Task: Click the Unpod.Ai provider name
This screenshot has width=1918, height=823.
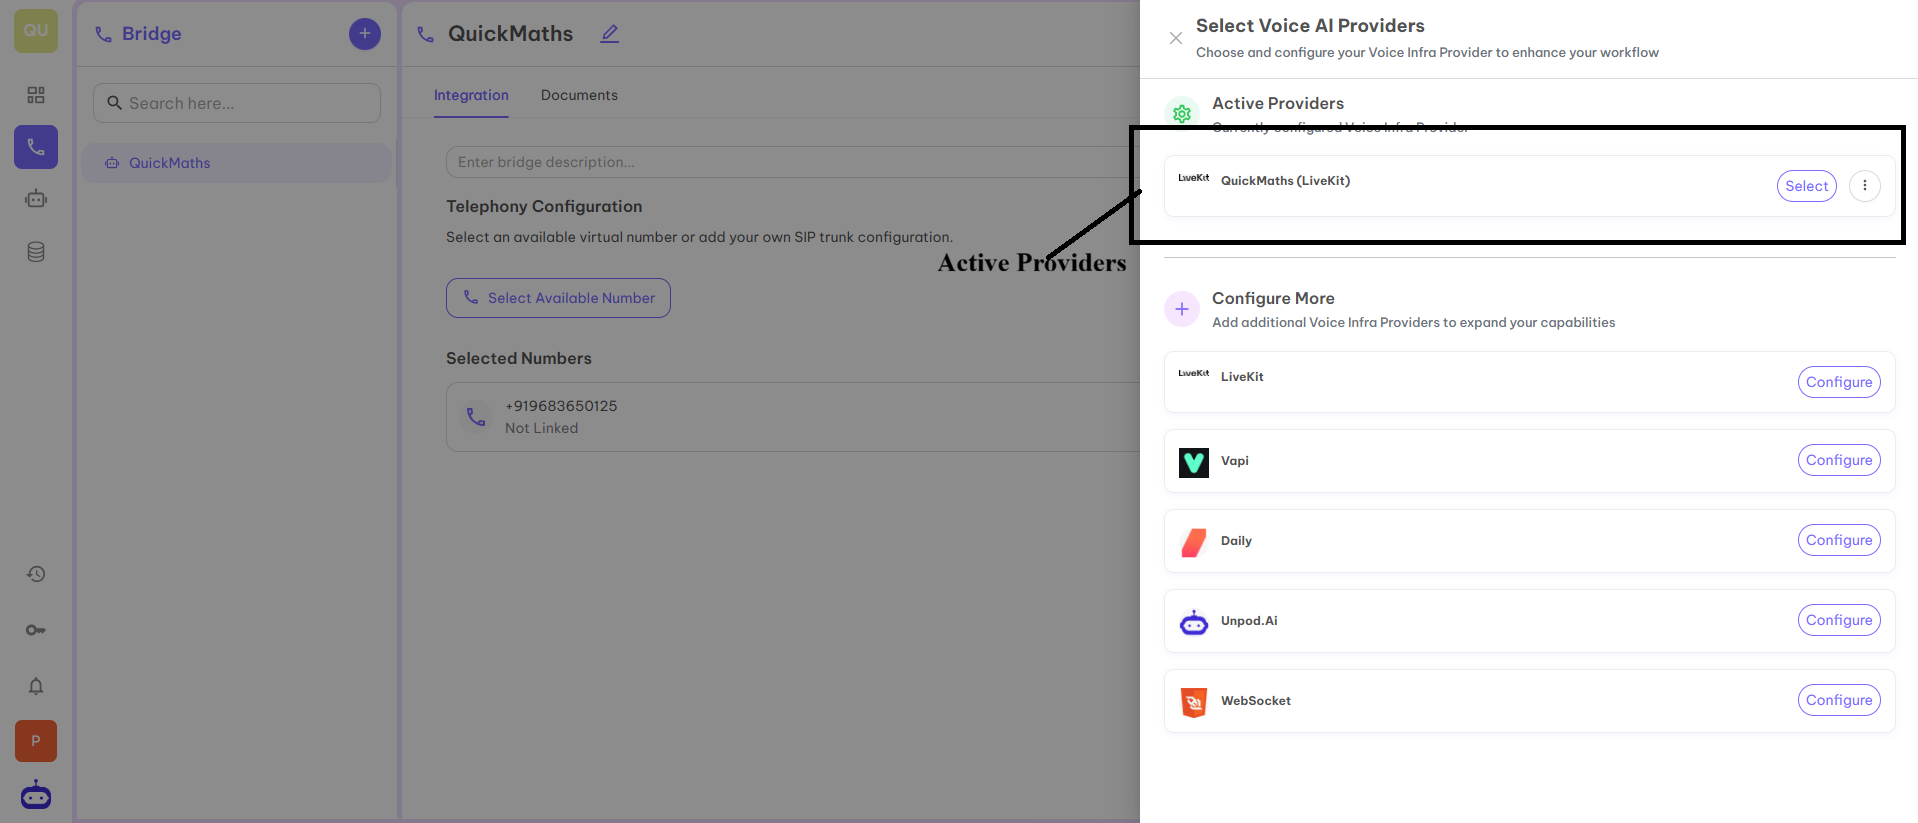Action: click(1249, 621)
